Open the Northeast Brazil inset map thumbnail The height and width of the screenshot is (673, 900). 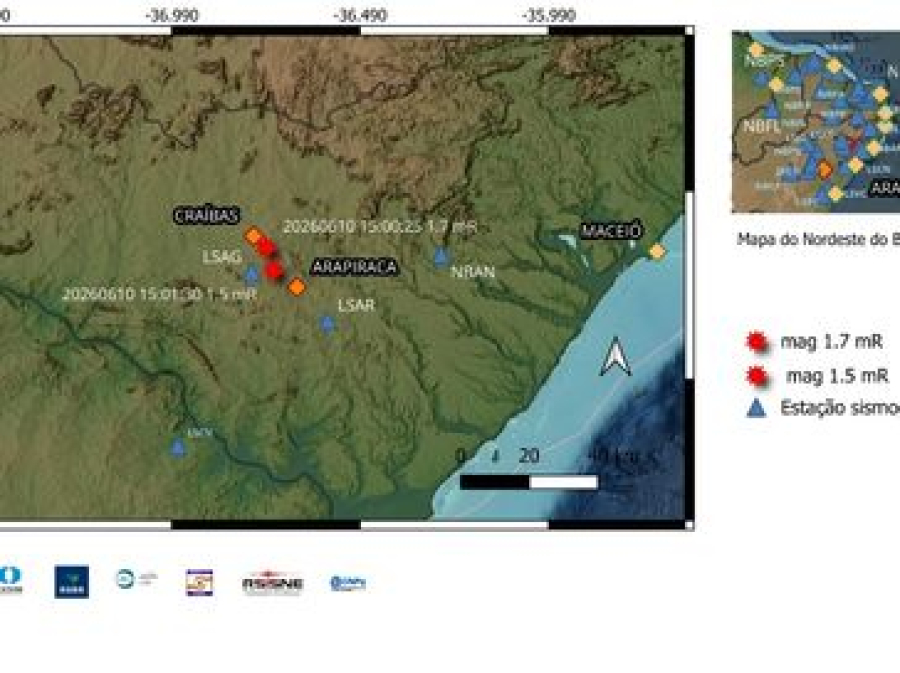(x=816, y=122)
